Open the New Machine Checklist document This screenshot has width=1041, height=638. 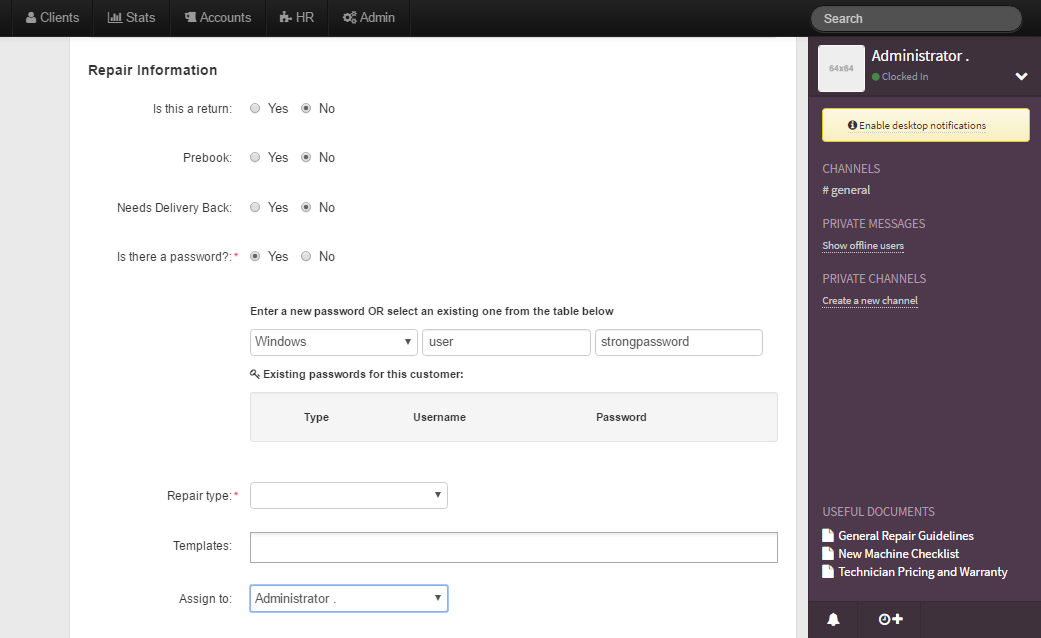[x=898, y=554]
